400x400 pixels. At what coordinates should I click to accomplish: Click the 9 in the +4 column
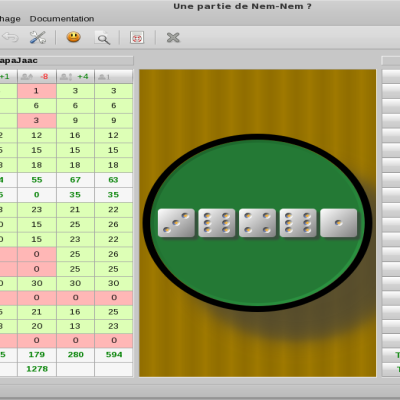(75, 121)
